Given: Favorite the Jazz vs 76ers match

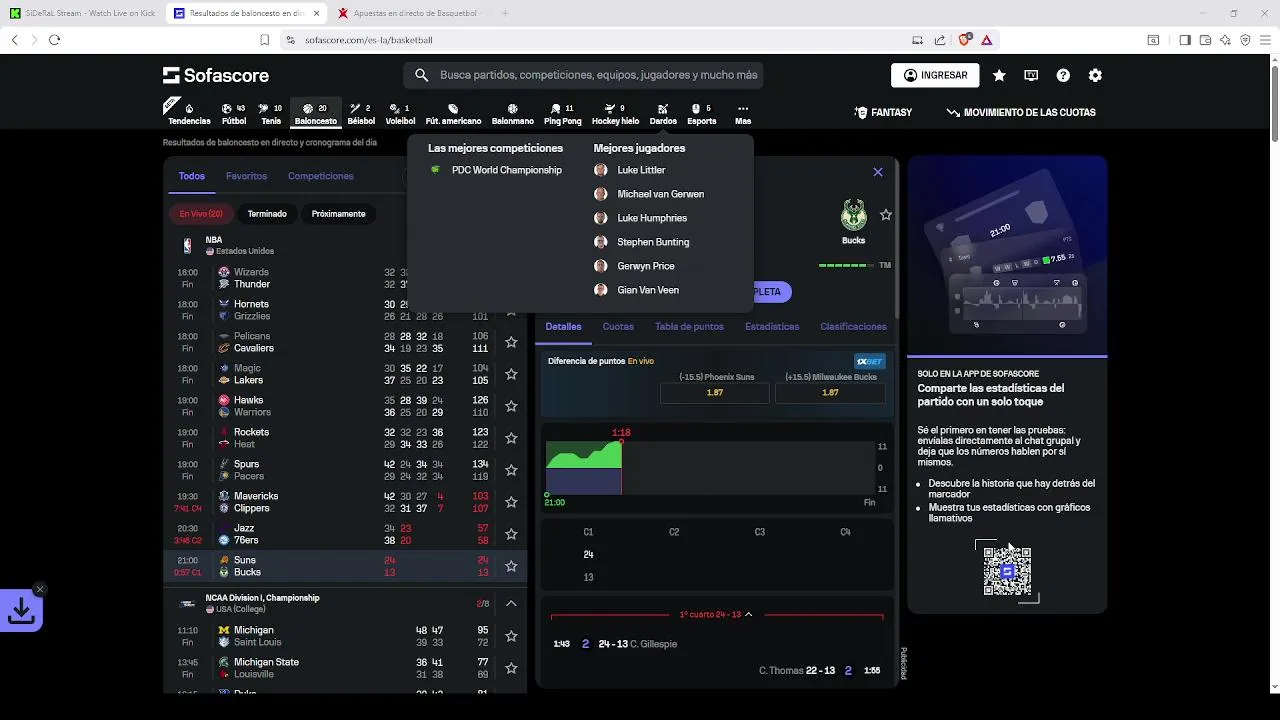Looking at the screenshot, I should (x=511, y=534).
